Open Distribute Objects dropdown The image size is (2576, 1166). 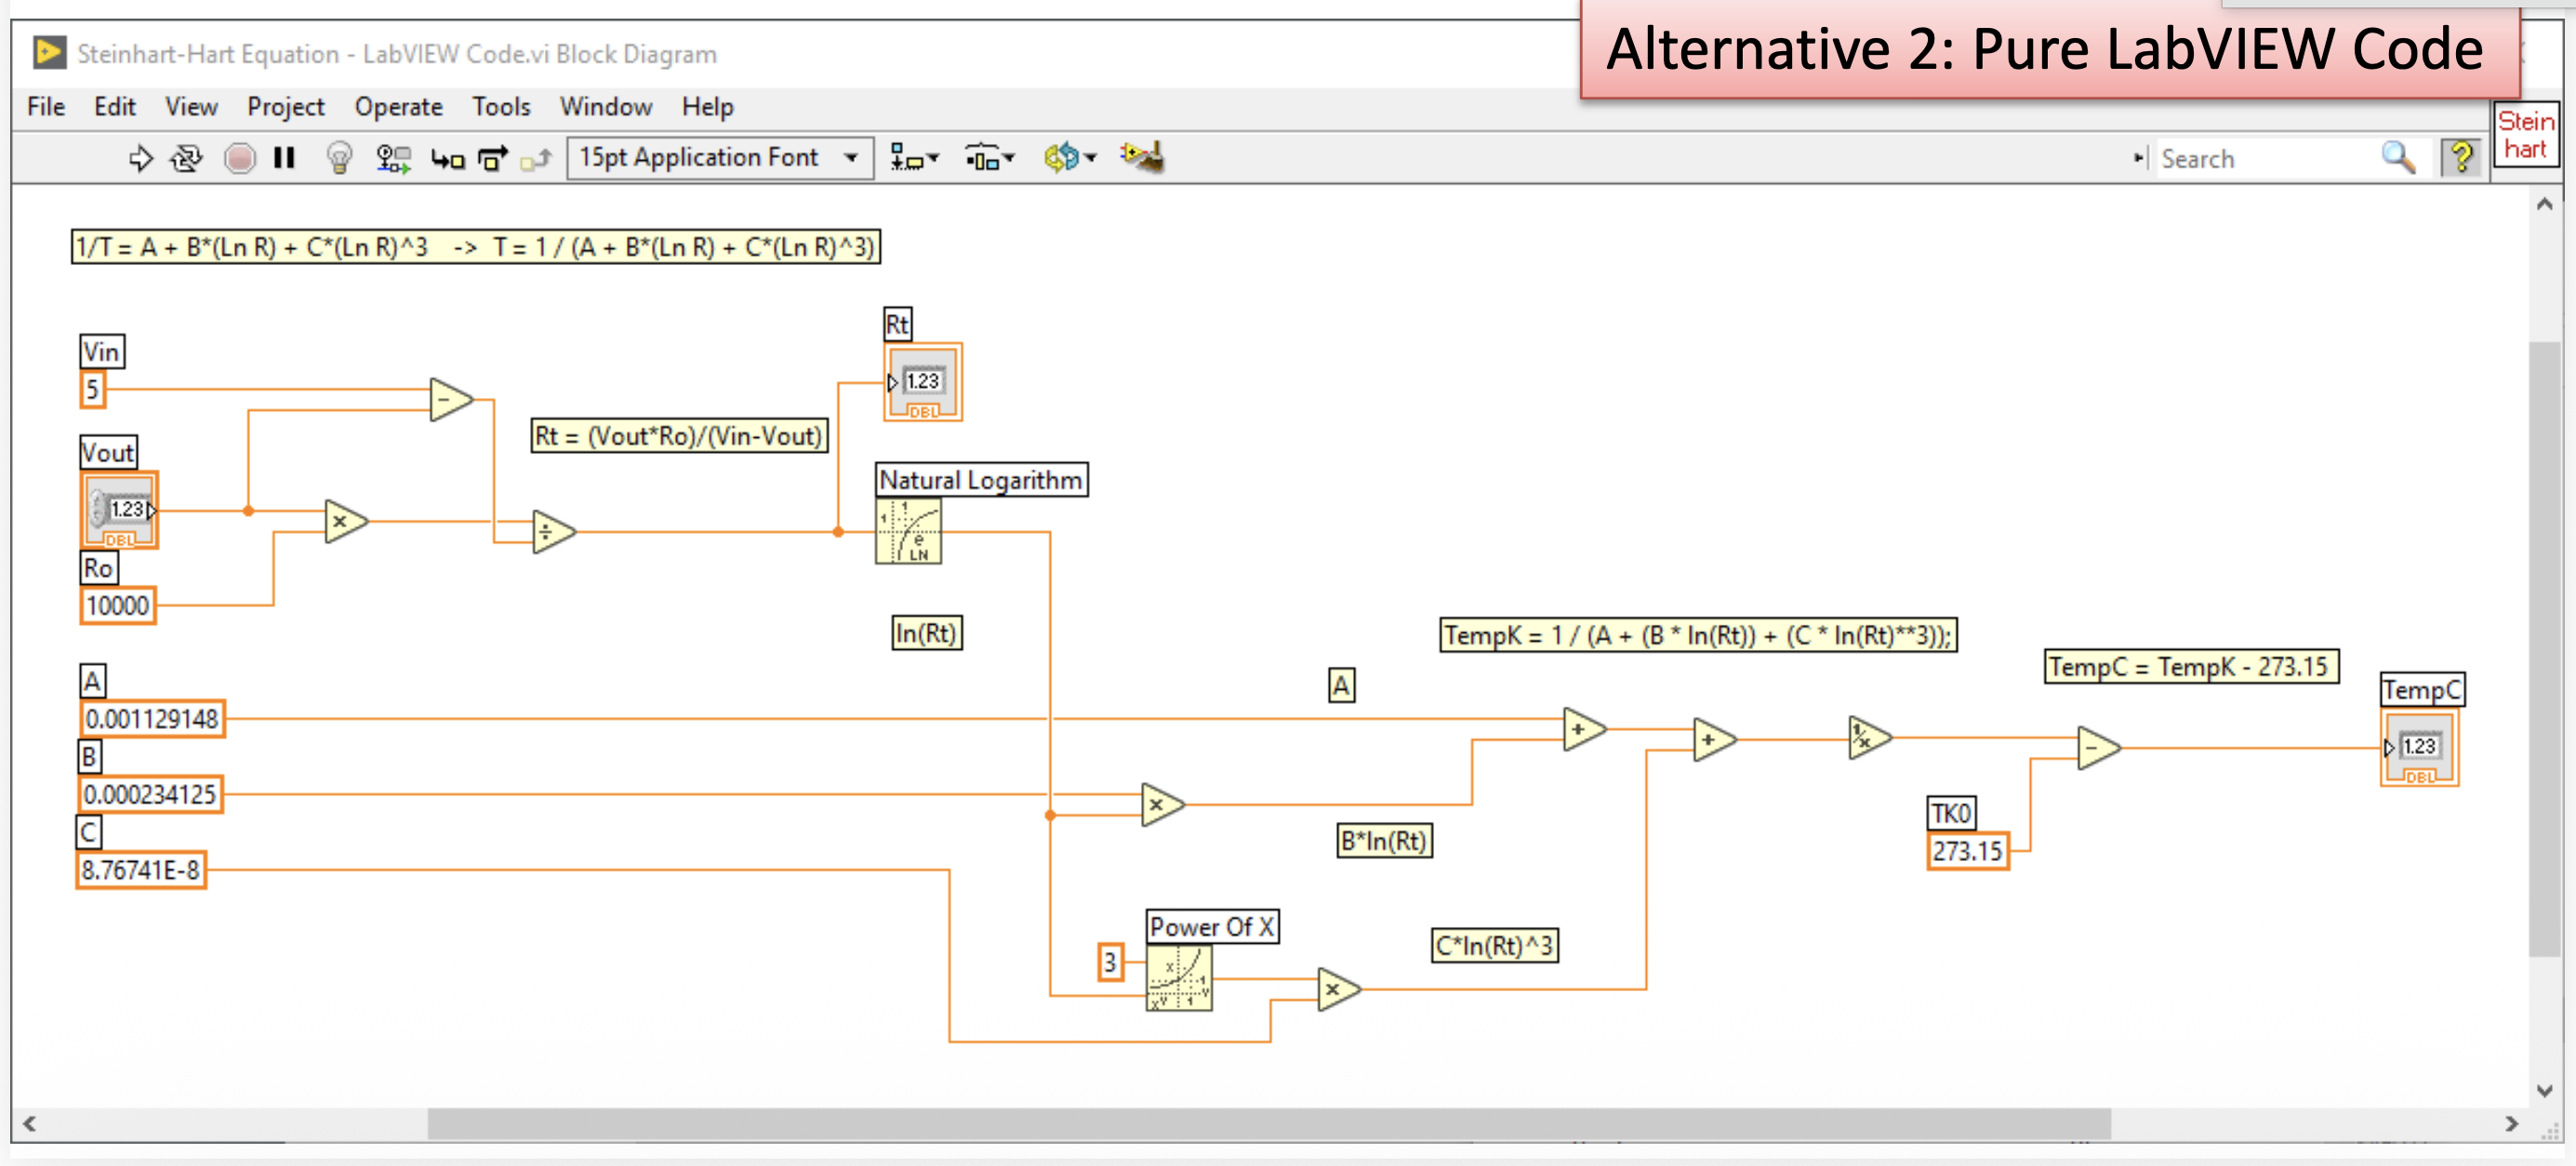click(989, 158)
